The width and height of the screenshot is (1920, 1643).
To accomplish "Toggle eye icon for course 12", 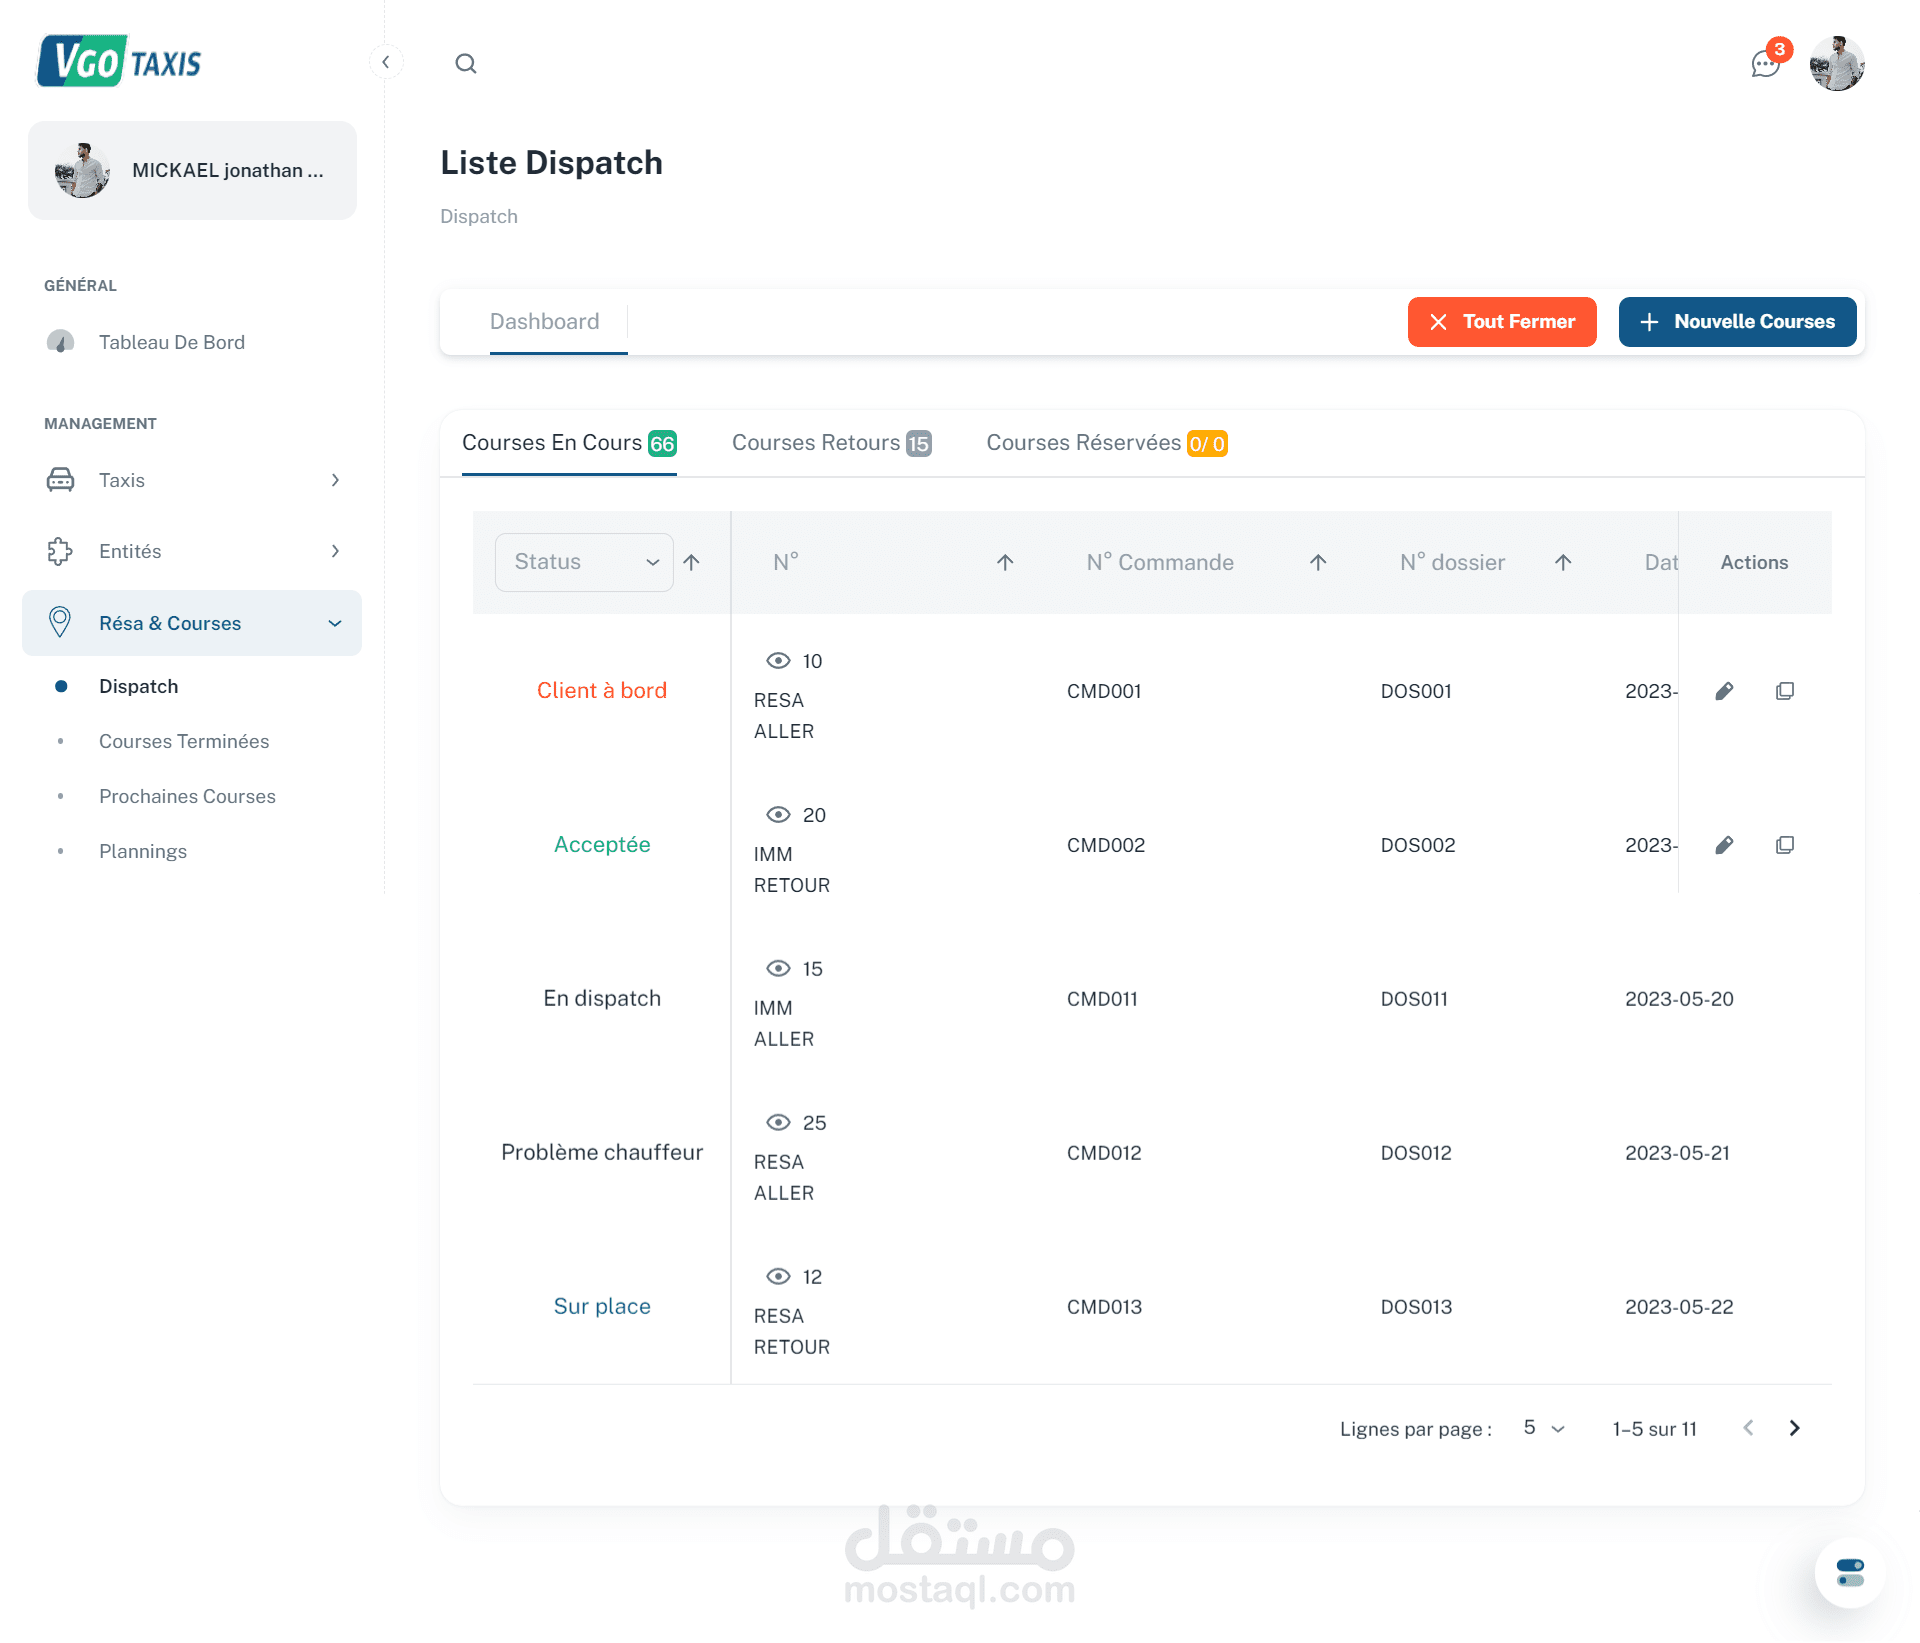I will (778, 1277).
